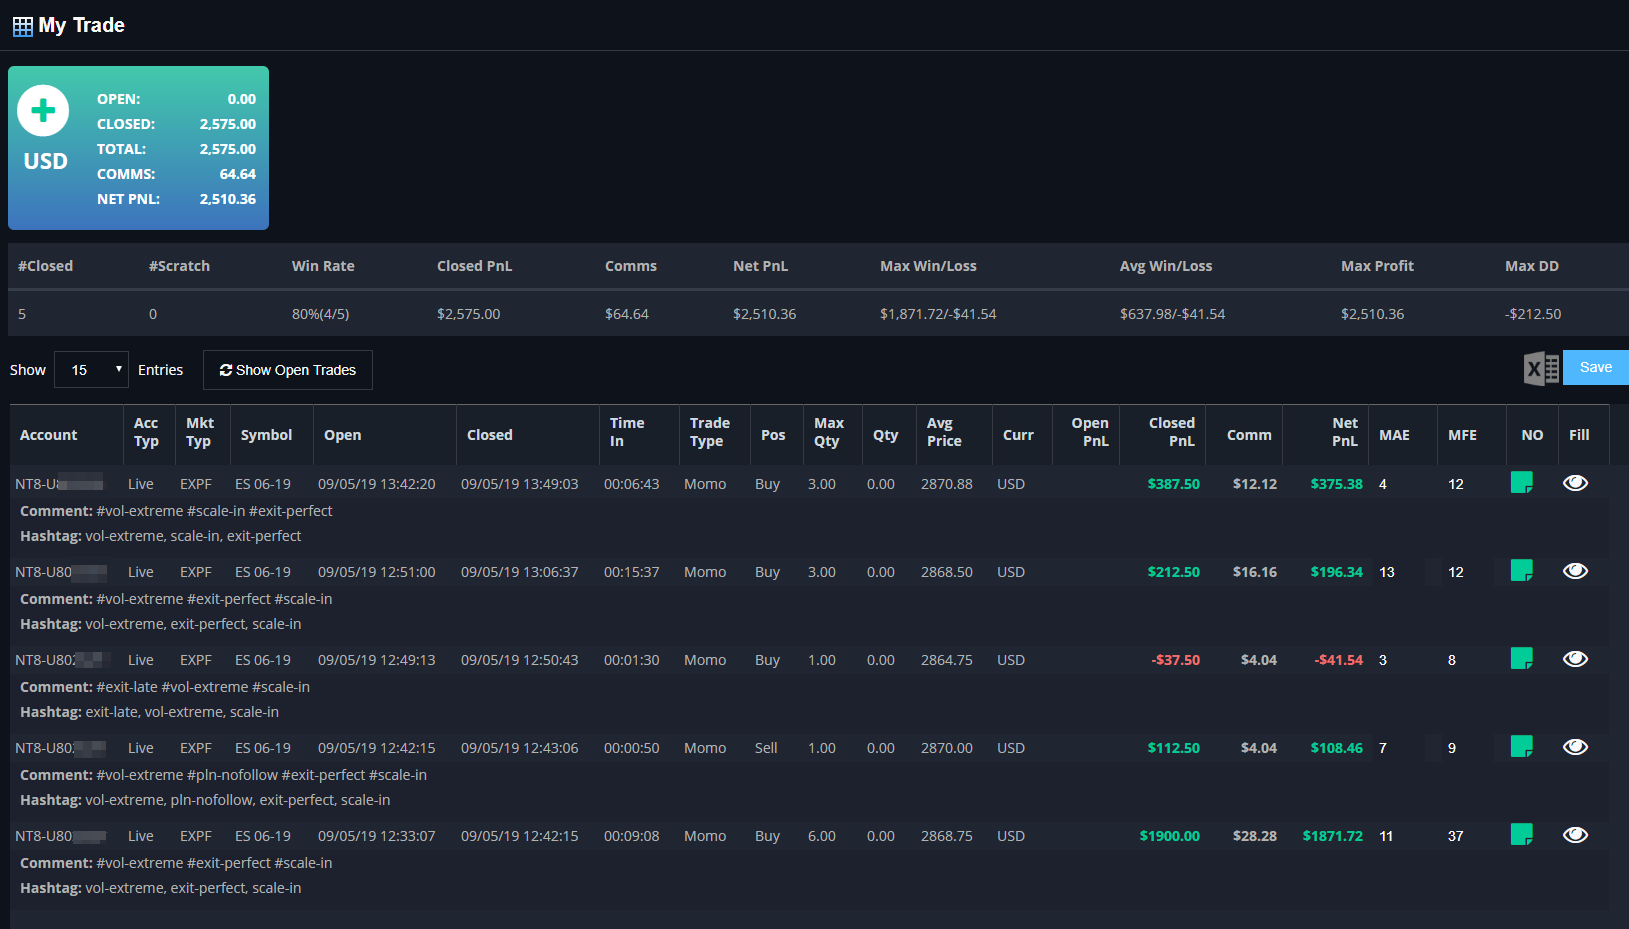Image resolution: width=1629 pixels, height=929 pixels.
Task: View fills for the -$37.50 trade
Action: [1575, 659]
